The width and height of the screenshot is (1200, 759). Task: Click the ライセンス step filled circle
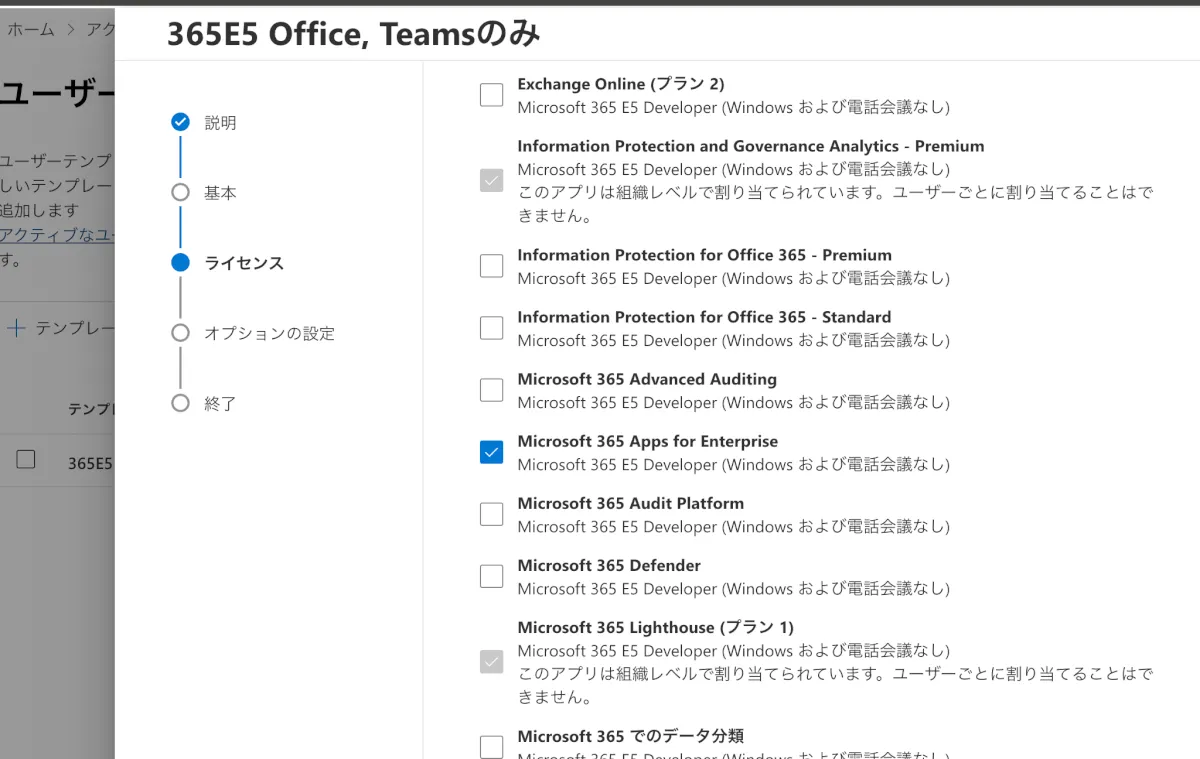[180, 263]
